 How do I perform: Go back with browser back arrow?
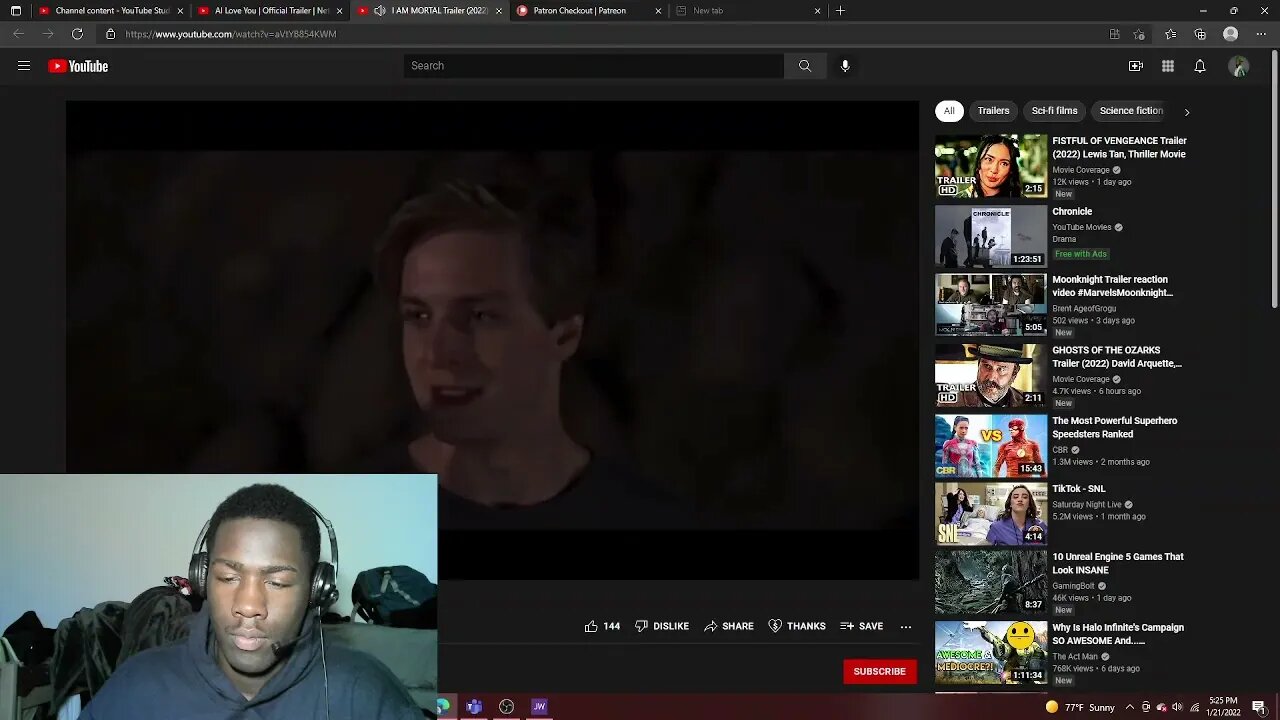tap(18, 34)
